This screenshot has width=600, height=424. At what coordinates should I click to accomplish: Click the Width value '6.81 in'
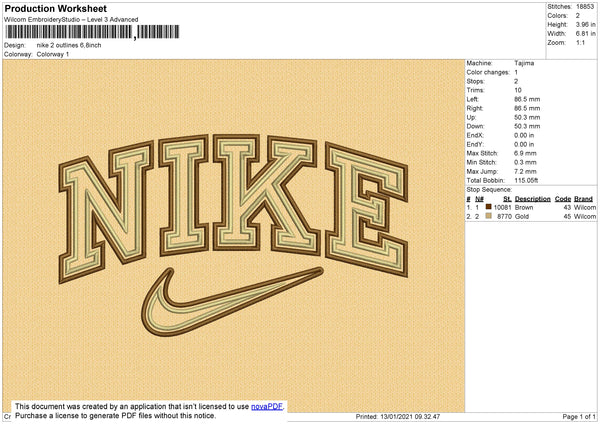click(x=585, y=34)
